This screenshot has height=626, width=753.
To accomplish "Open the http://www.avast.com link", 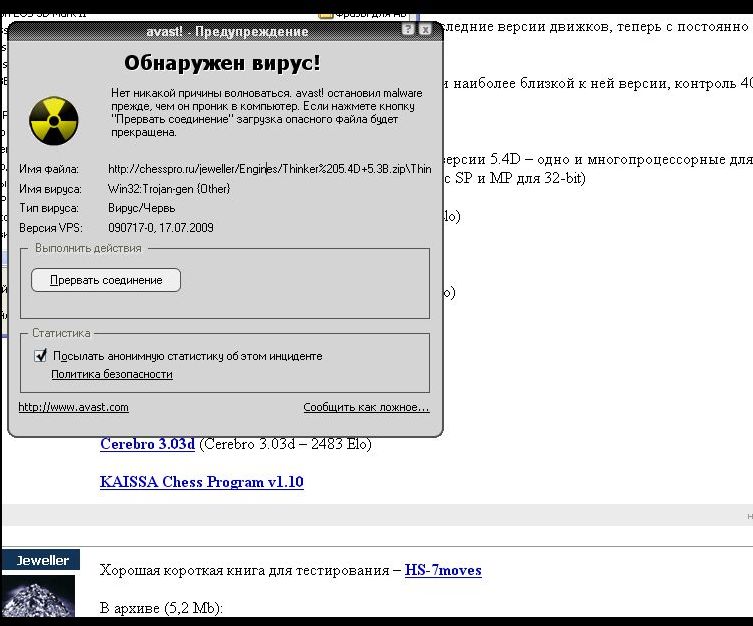I will click(73, 407).
